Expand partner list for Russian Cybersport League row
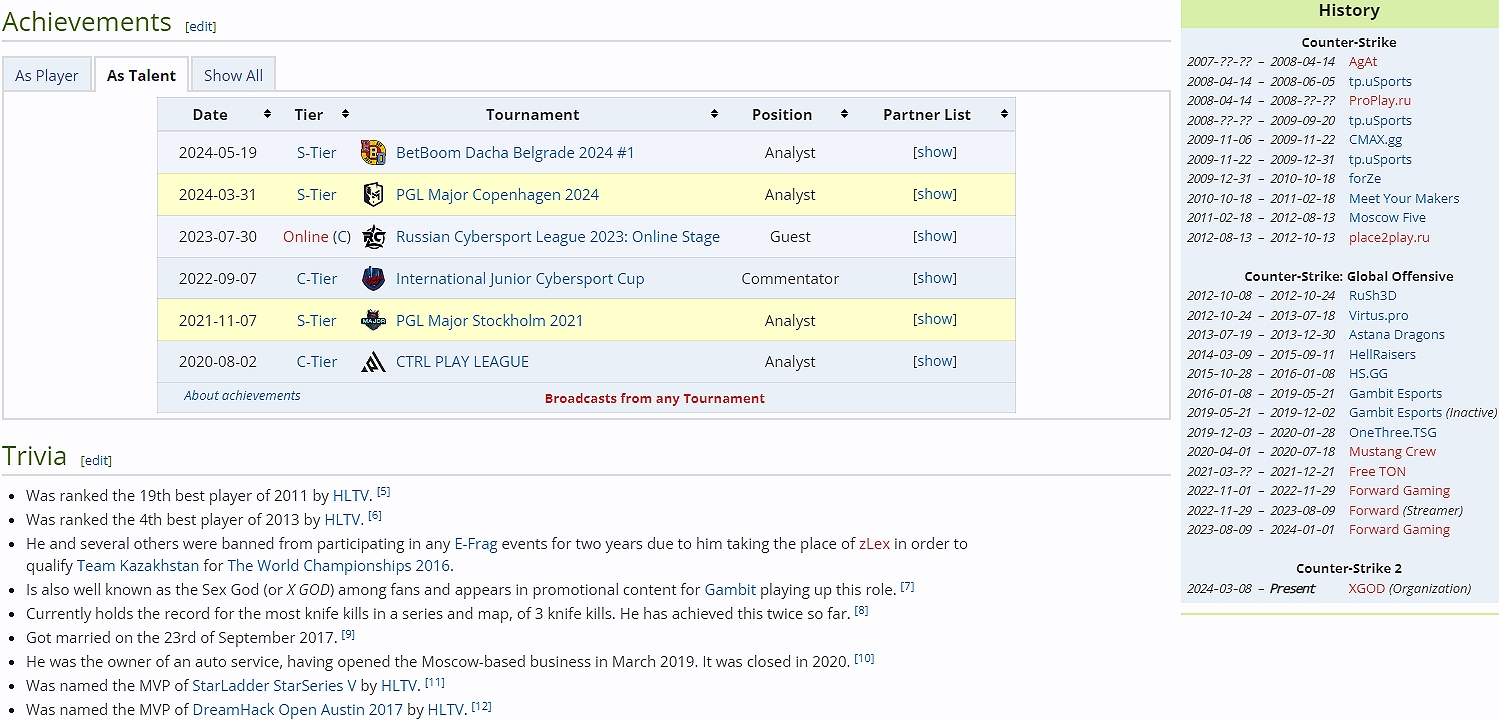The image size is (1499, 721). click(935, 236)
